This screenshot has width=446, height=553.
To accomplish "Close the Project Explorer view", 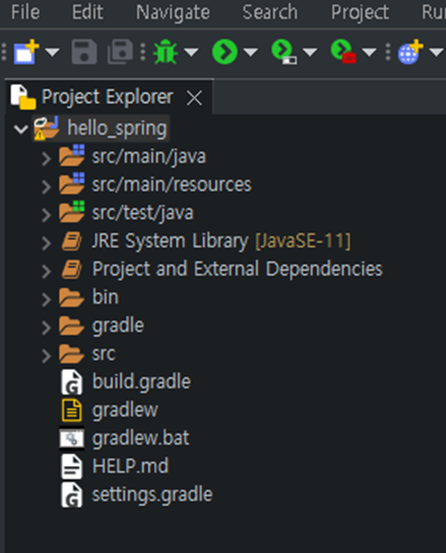I will tap(194, 98).
